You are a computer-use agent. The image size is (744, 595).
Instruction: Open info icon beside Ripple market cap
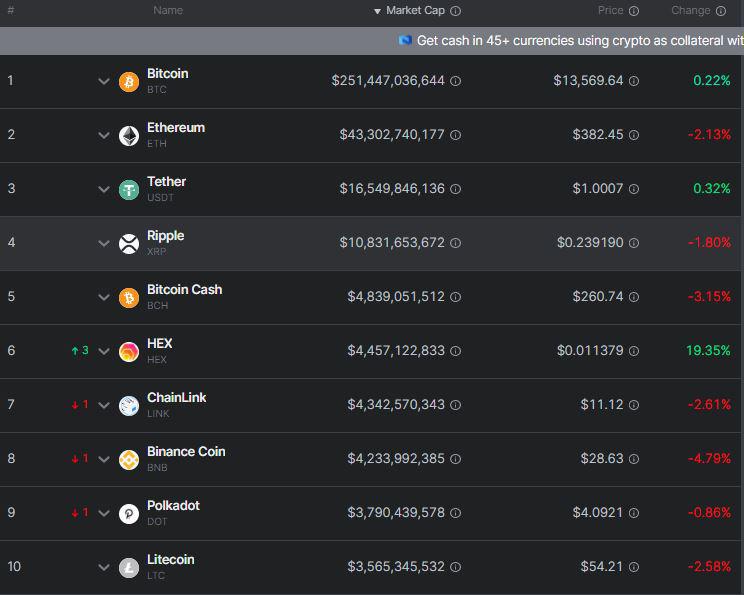coord(456,243)
